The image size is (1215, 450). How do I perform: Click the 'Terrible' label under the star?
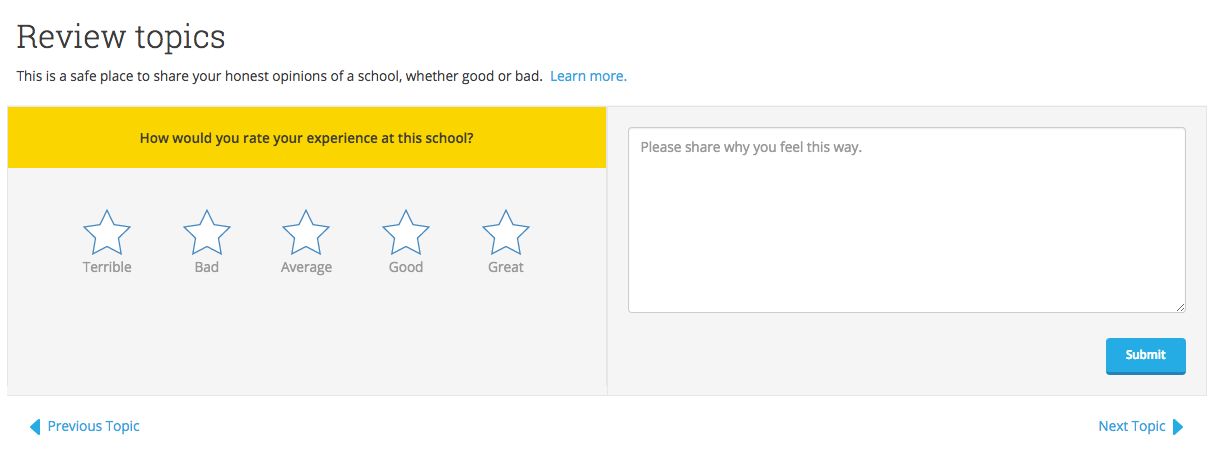107,267
